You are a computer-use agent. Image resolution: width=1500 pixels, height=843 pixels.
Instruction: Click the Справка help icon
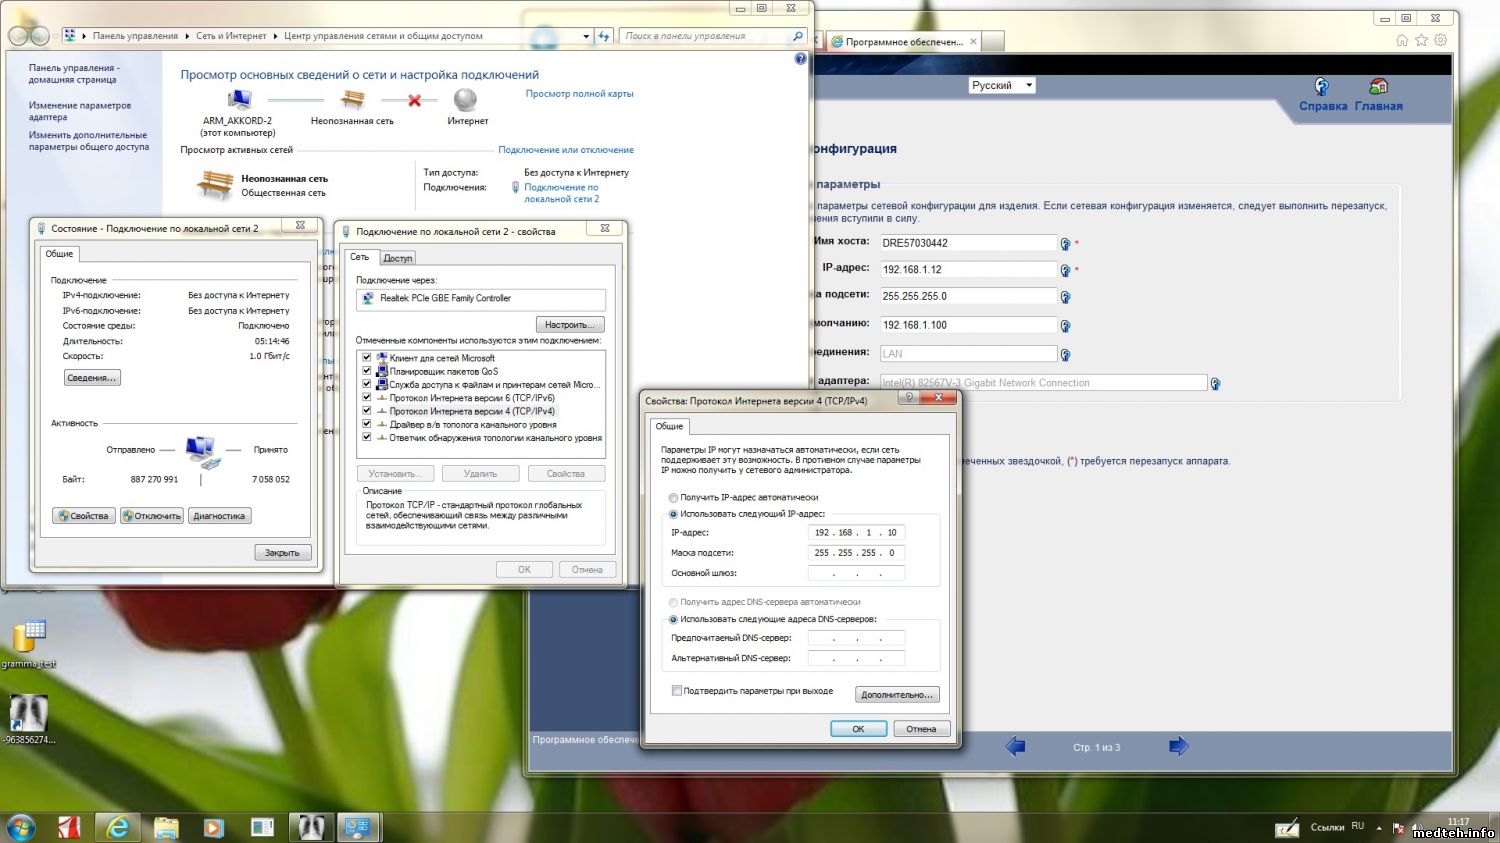pos(1321,87)
